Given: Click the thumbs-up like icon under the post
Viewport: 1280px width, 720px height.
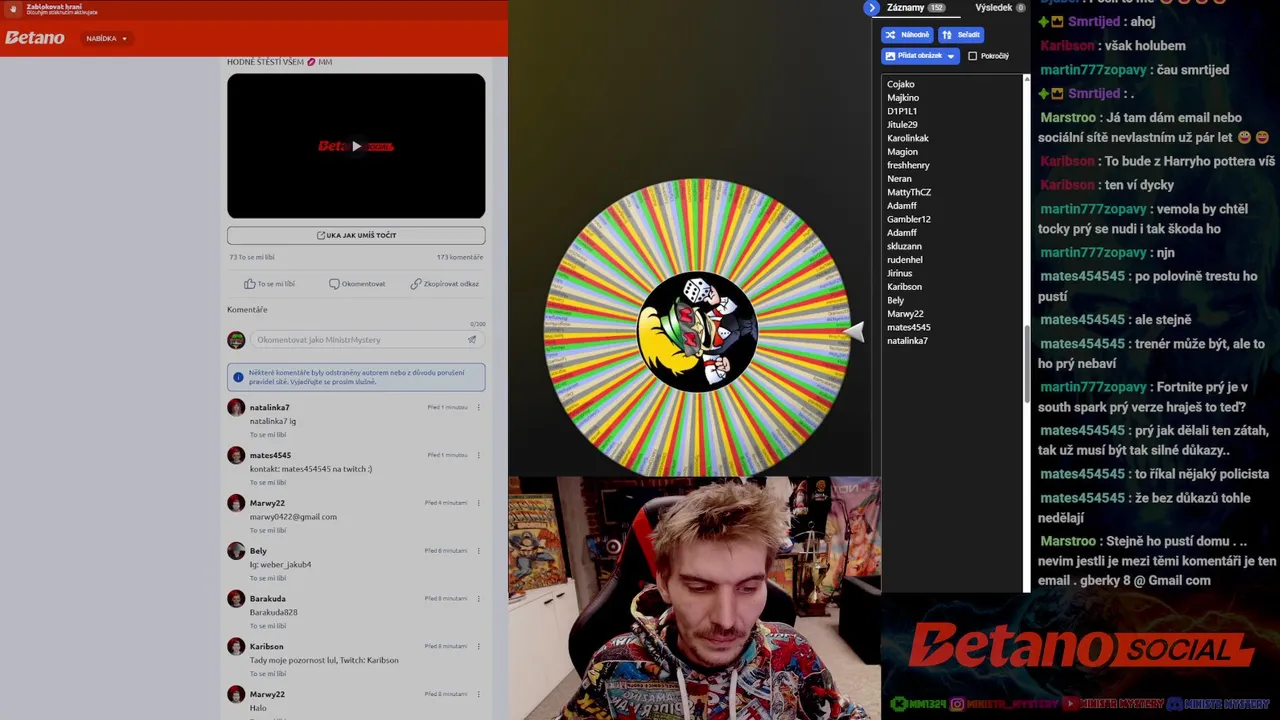Looking at the screenshot, I should point(250,284).
